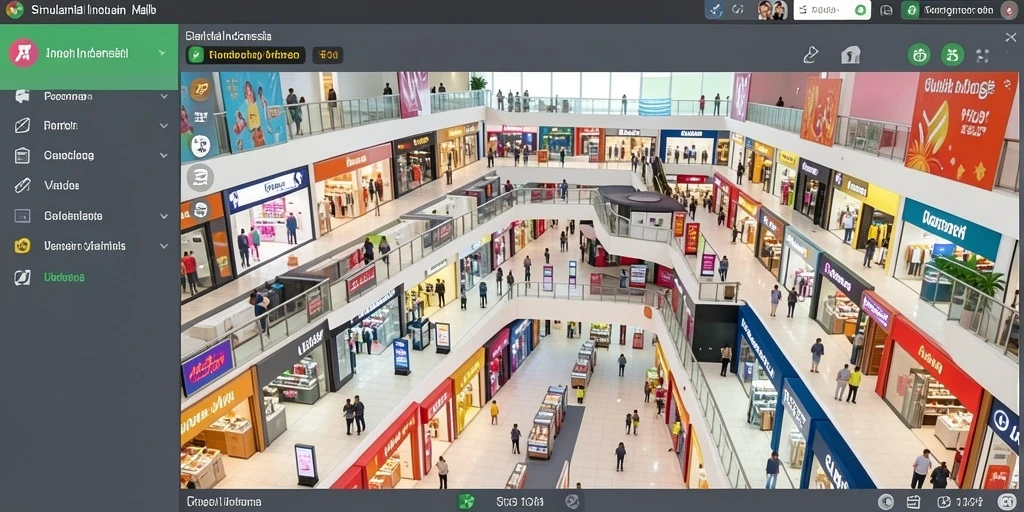Click the blue highlighted tool icon in the top bar

tap(714, 10)
